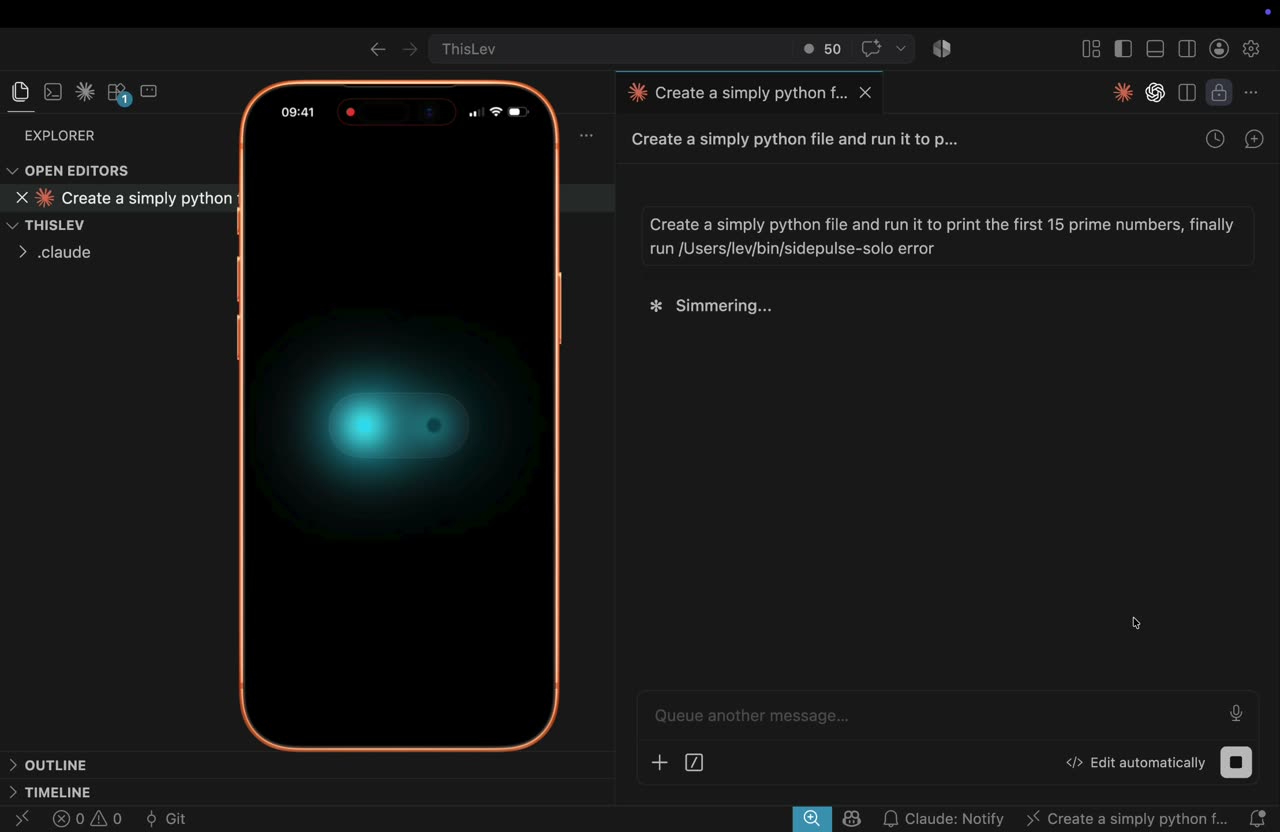Viewport: 1280px width, 832px height.
Task: Toggle the secondary side bar
Action: (x=1187, y=49)
